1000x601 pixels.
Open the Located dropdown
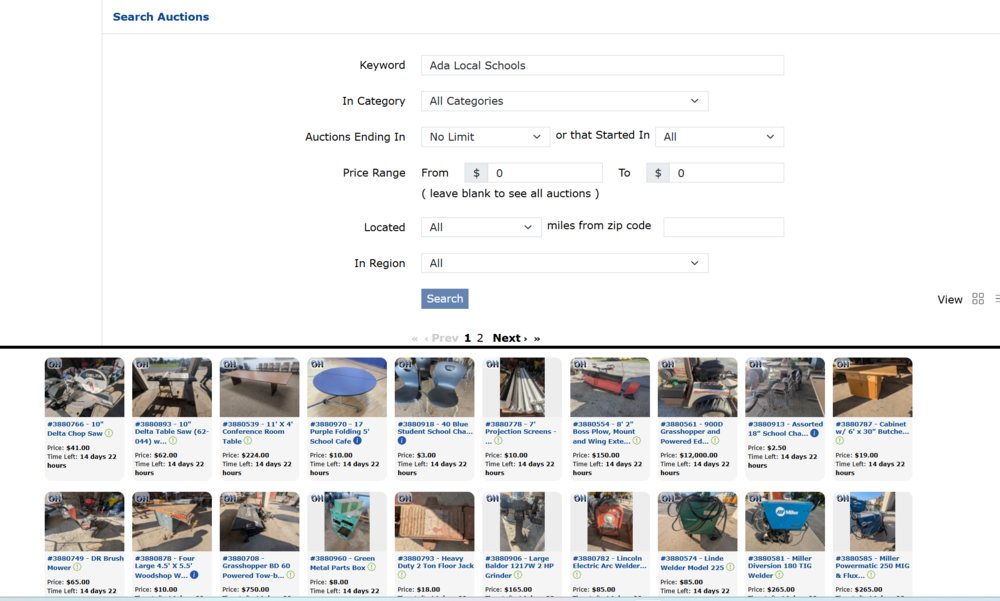click(481, 227)
